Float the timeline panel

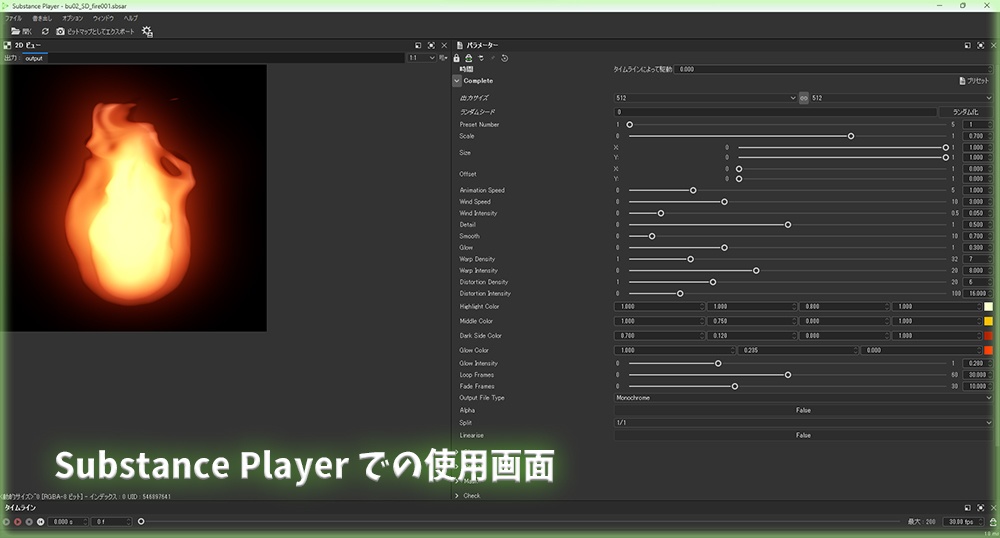coord(967,508)
